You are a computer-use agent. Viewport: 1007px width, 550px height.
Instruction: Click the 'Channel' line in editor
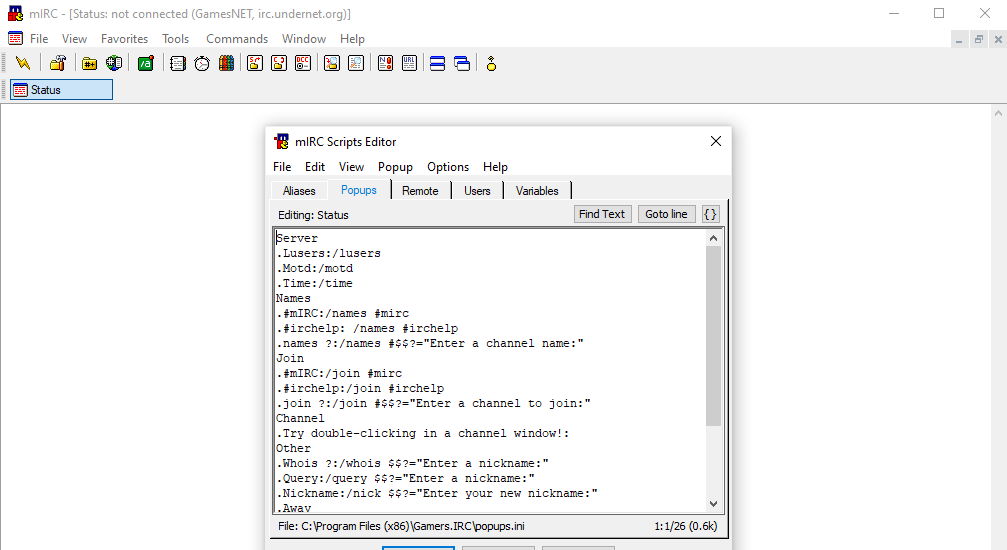click(x=300, y=418)
